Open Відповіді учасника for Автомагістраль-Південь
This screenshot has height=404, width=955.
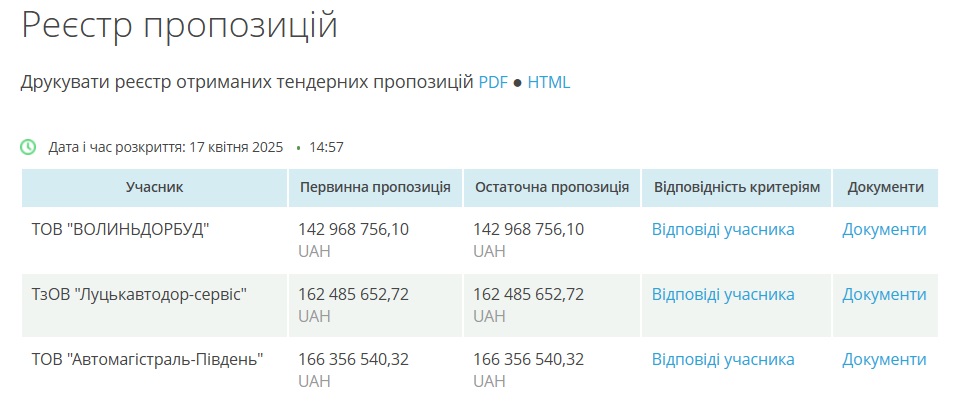point(723,360)
